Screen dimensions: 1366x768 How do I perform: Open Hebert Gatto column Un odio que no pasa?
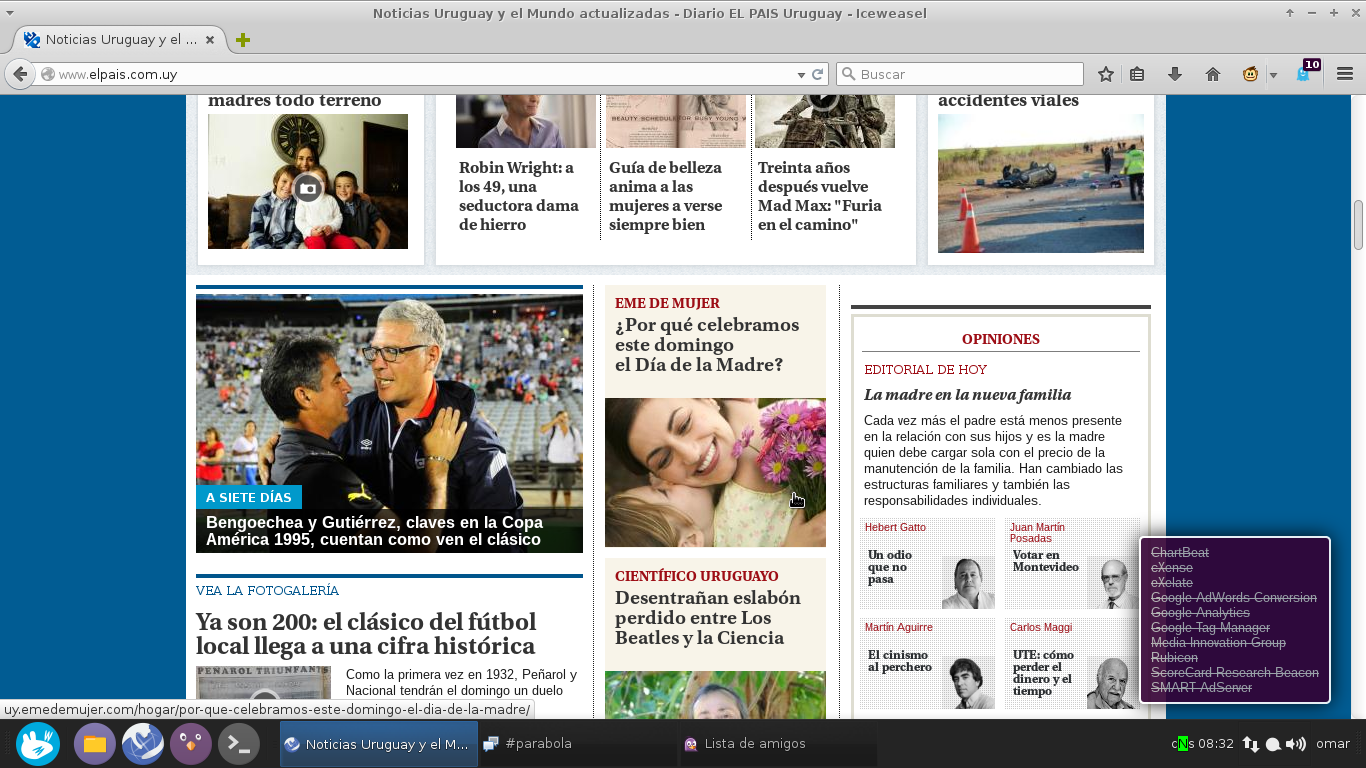(x=890, y=567)
